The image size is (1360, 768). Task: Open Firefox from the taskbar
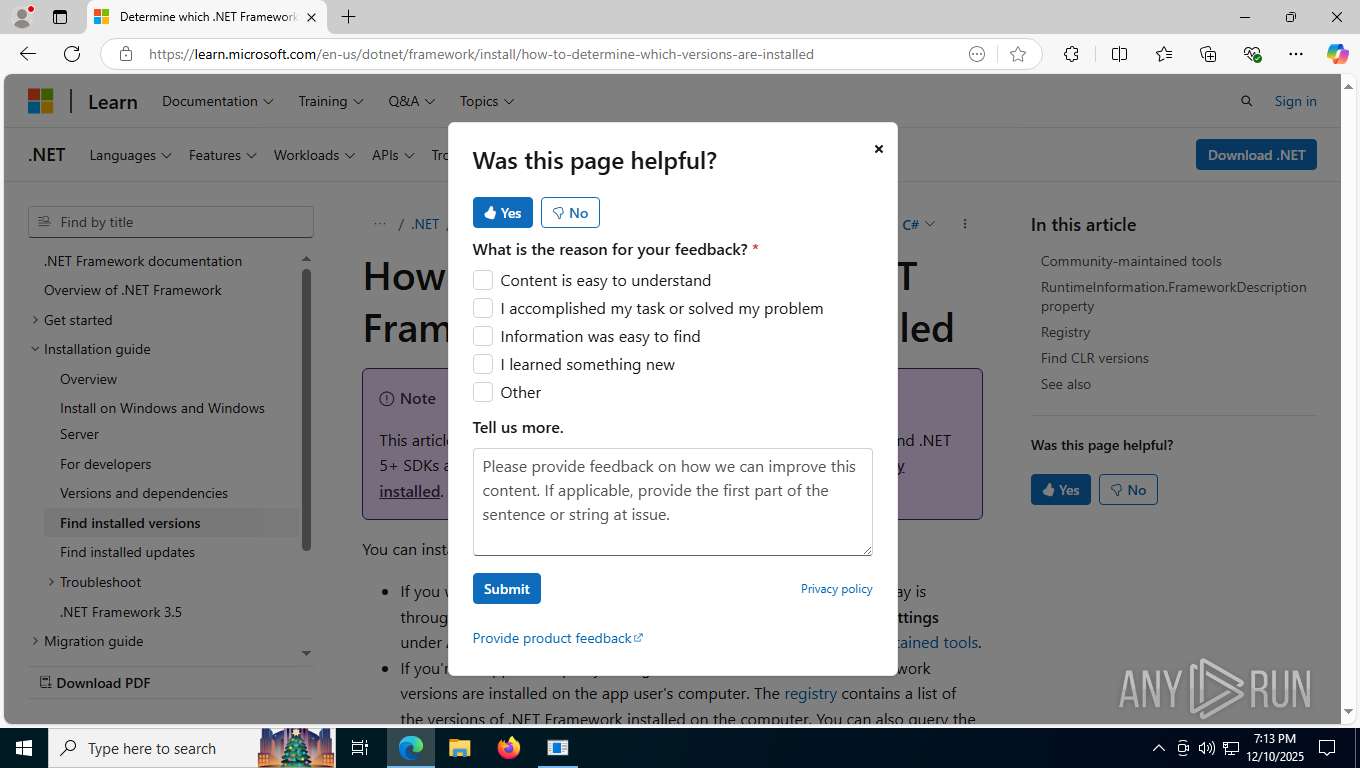509,748
